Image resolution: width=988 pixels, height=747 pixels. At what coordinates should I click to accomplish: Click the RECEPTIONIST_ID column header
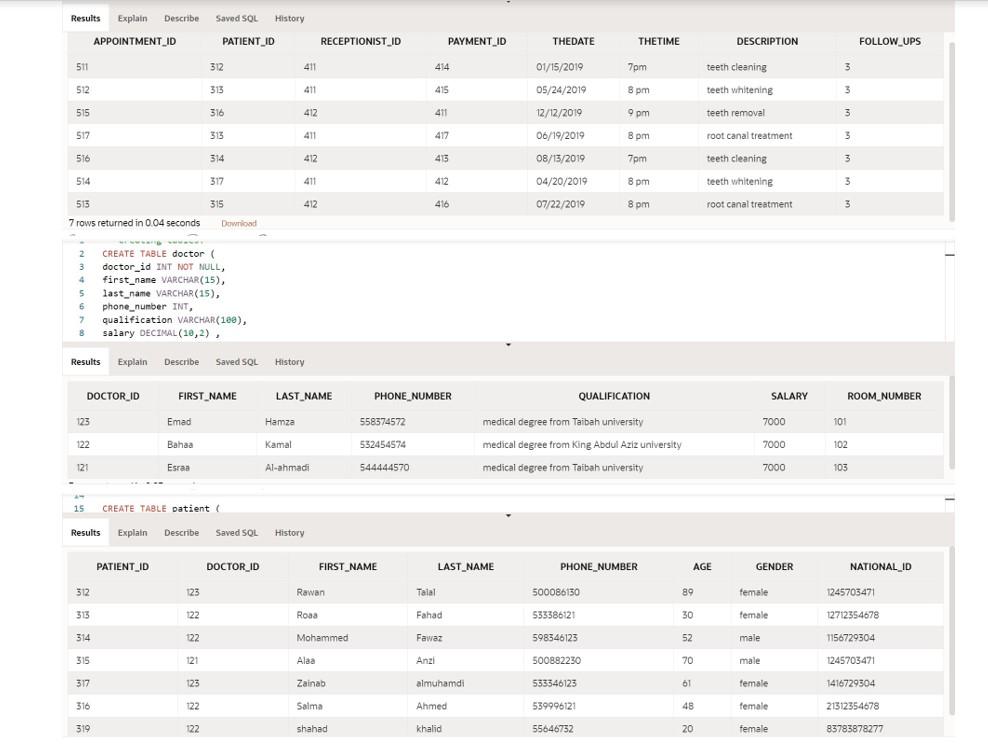click(360, 42)
